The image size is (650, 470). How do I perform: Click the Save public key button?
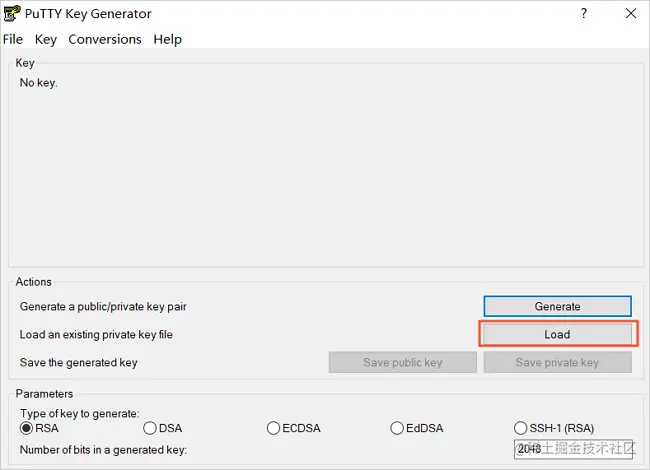(403, 363)
